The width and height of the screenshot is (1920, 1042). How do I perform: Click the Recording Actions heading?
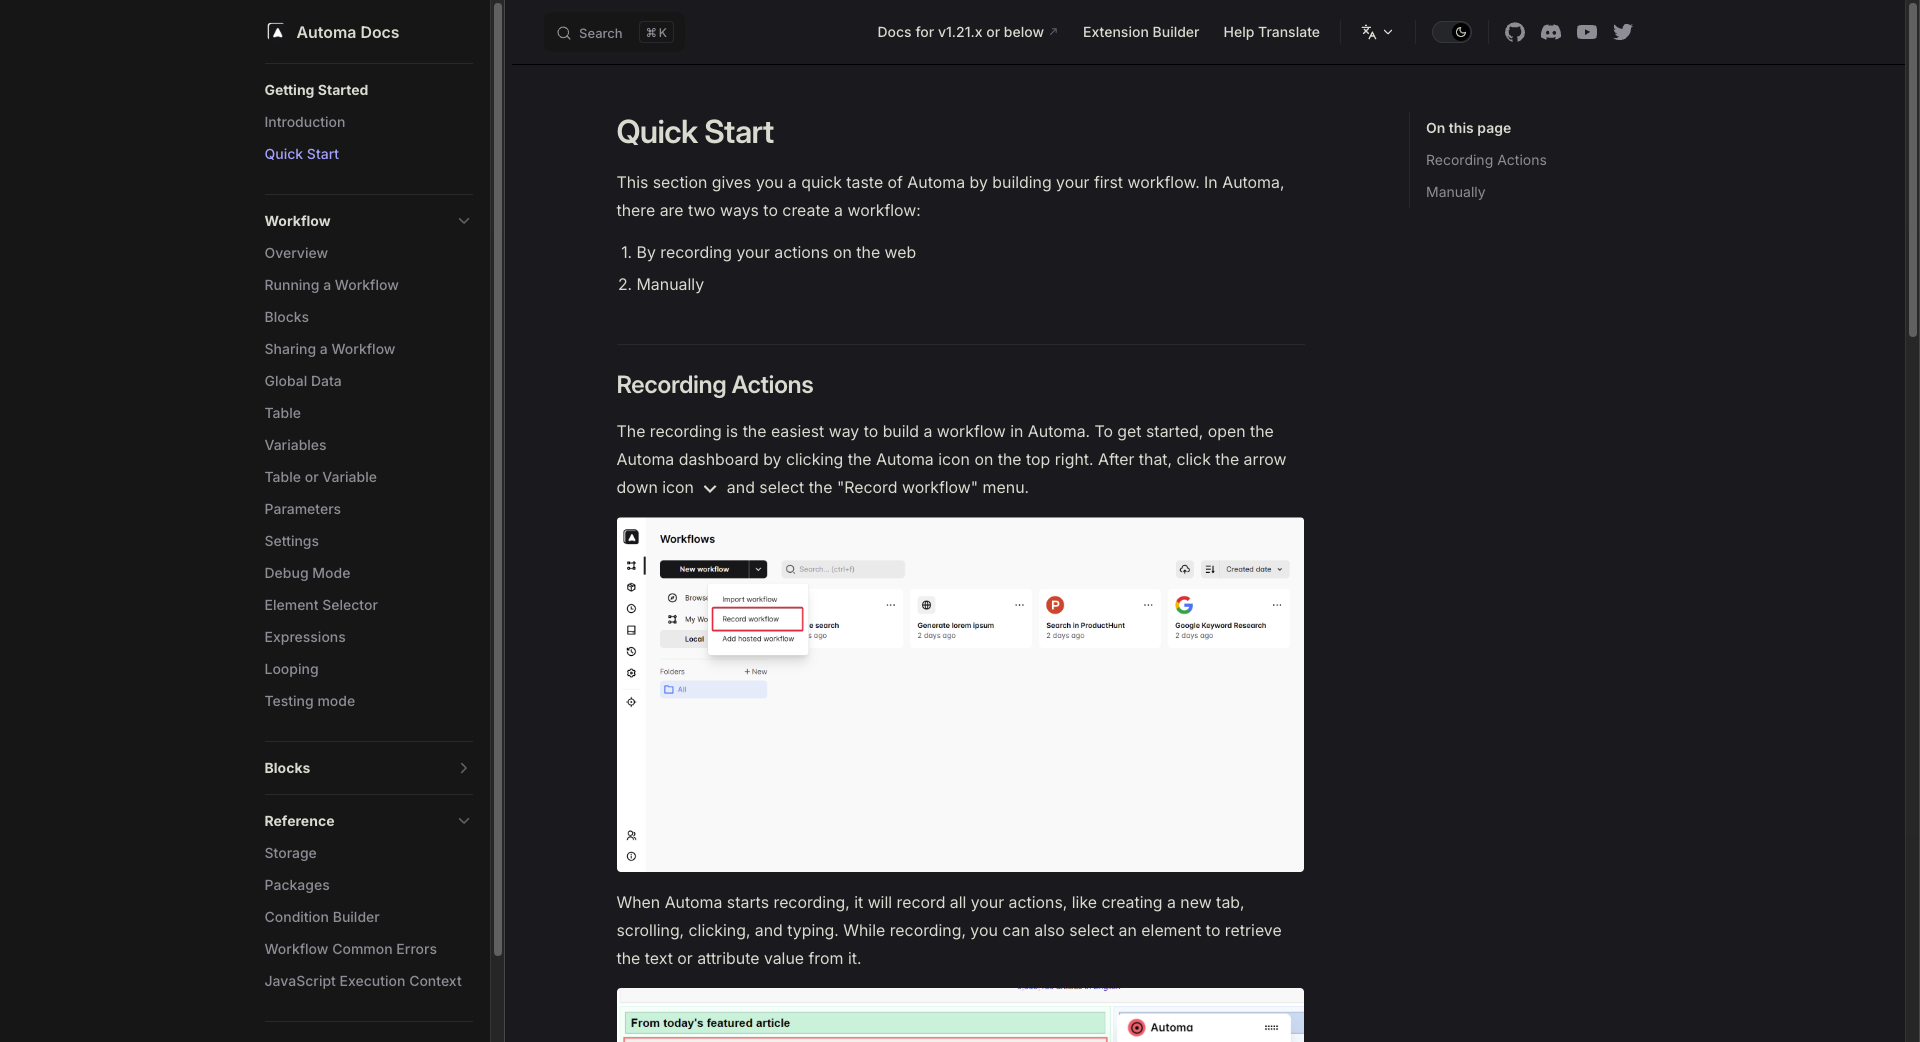click(714, 385)
